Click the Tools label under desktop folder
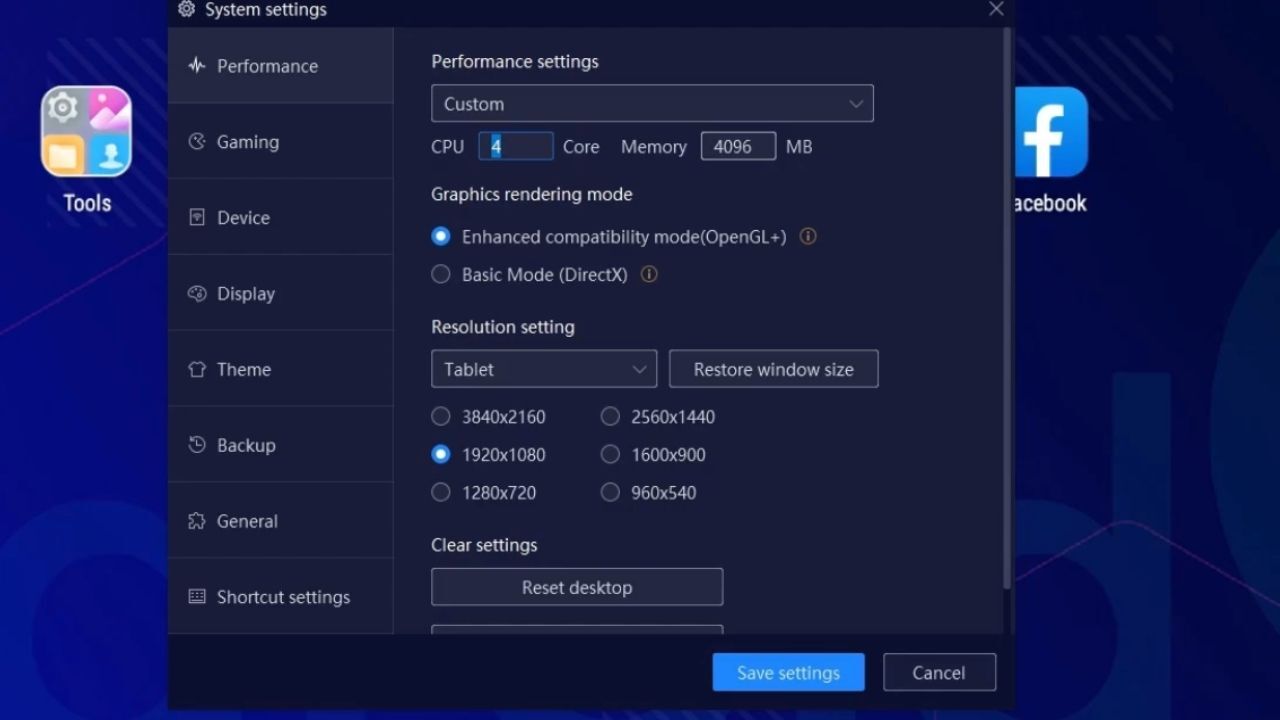Image resolution: width=1280 pixels, height=720 pixels. (x=87, y=203)
